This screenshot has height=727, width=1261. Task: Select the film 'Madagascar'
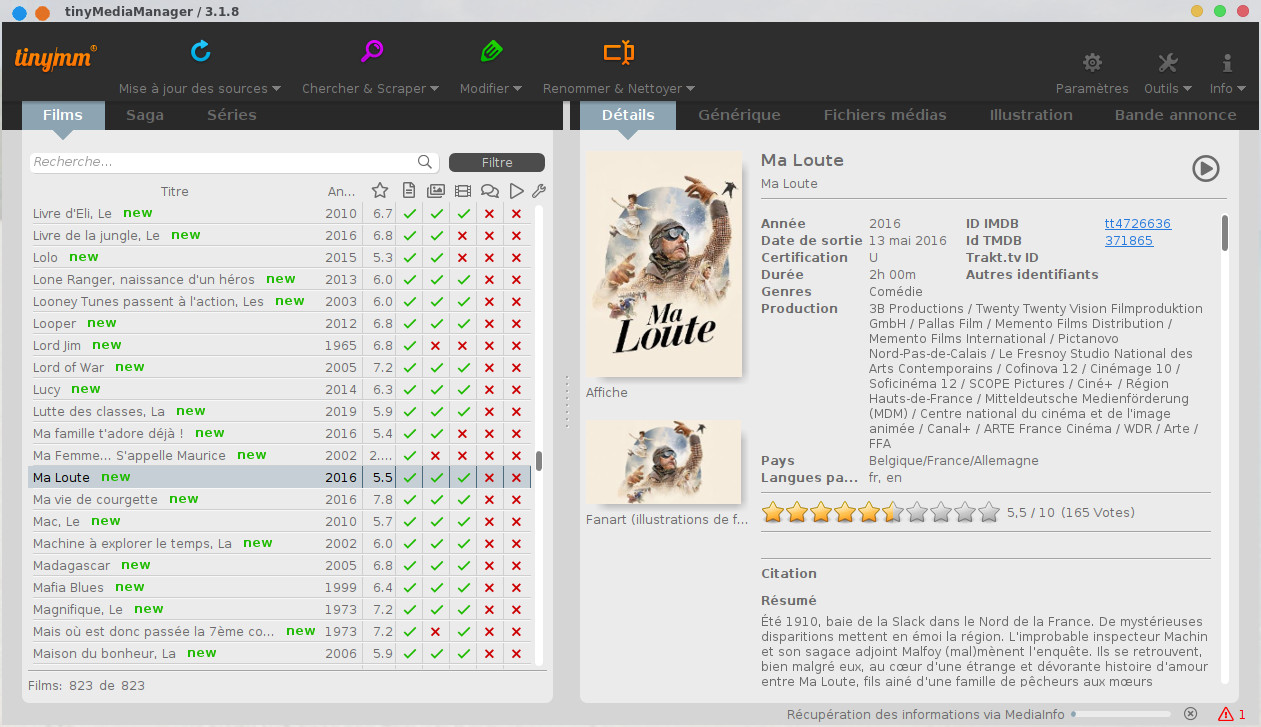(x=280, y=565)
